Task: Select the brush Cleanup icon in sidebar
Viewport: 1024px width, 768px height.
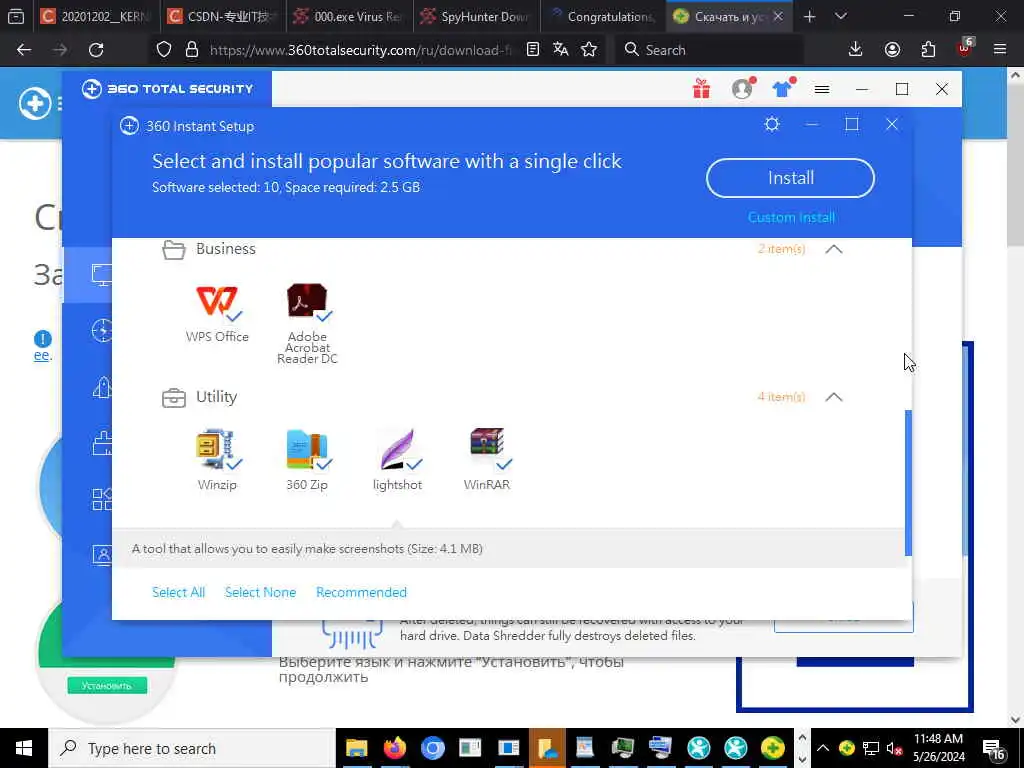Action: pyautogui.click(x=101, y=443)
